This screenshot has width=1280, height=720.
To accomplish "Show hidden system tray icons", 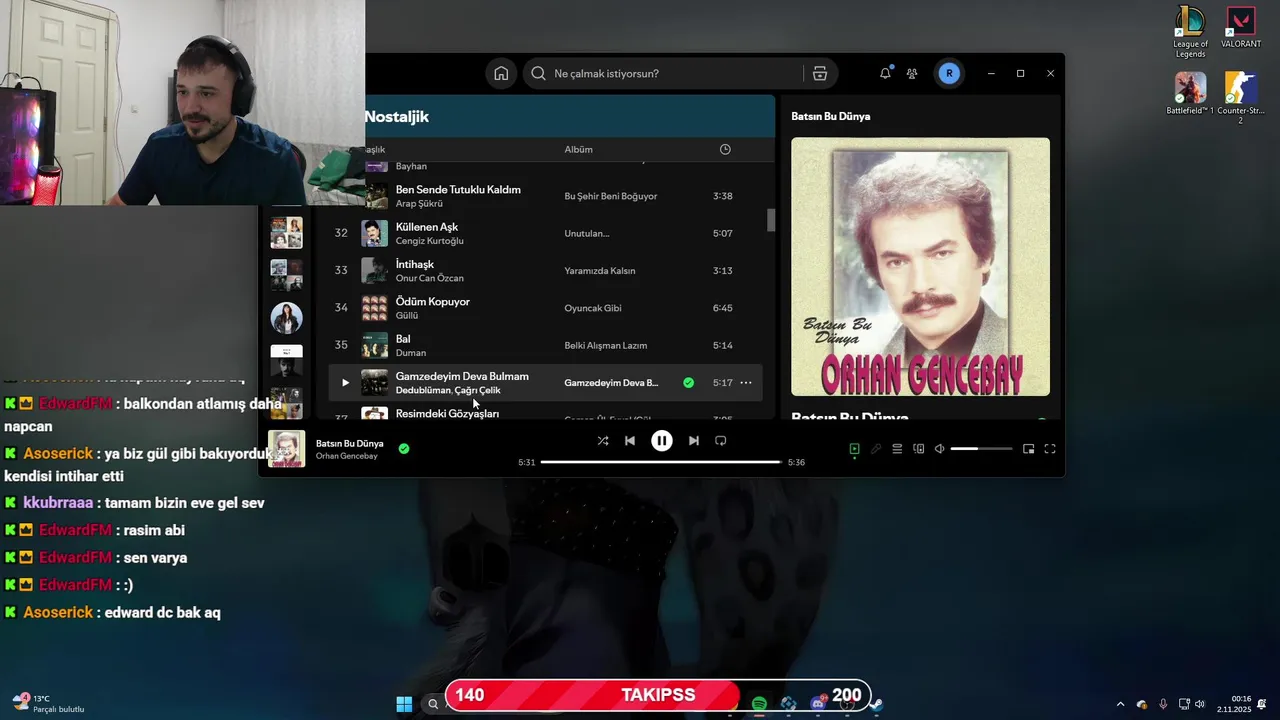I will pyautogui.click(x=1120, y=704).
